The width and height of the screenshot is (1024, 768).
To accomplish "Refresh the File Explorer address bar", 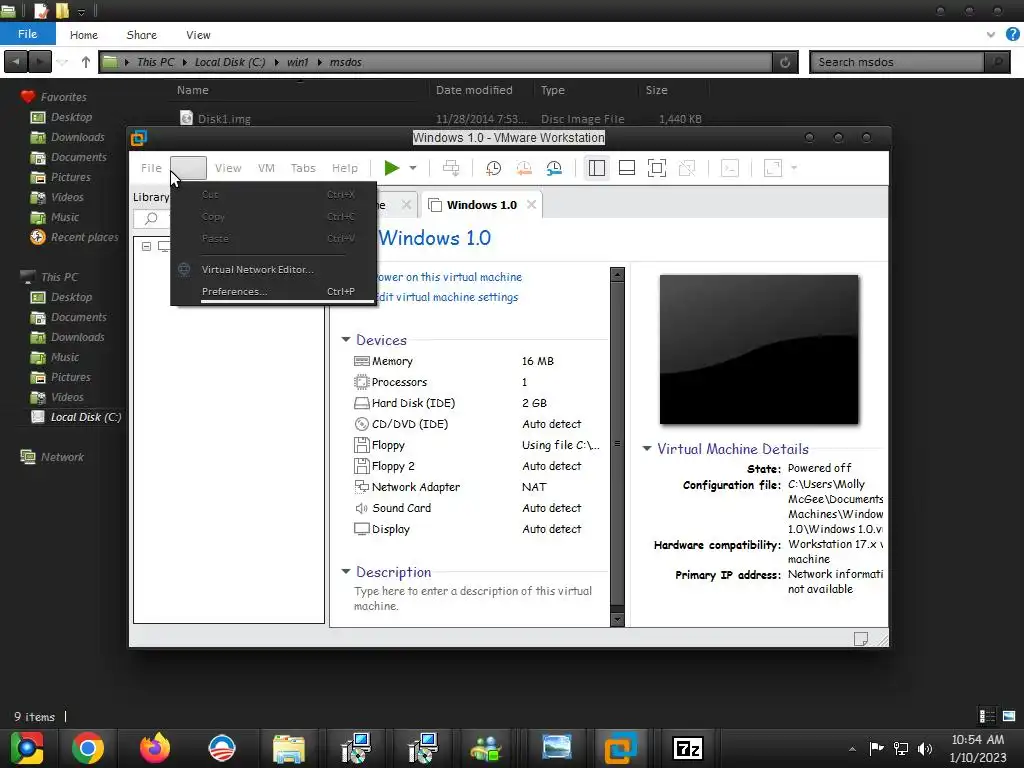I will 785,62.
